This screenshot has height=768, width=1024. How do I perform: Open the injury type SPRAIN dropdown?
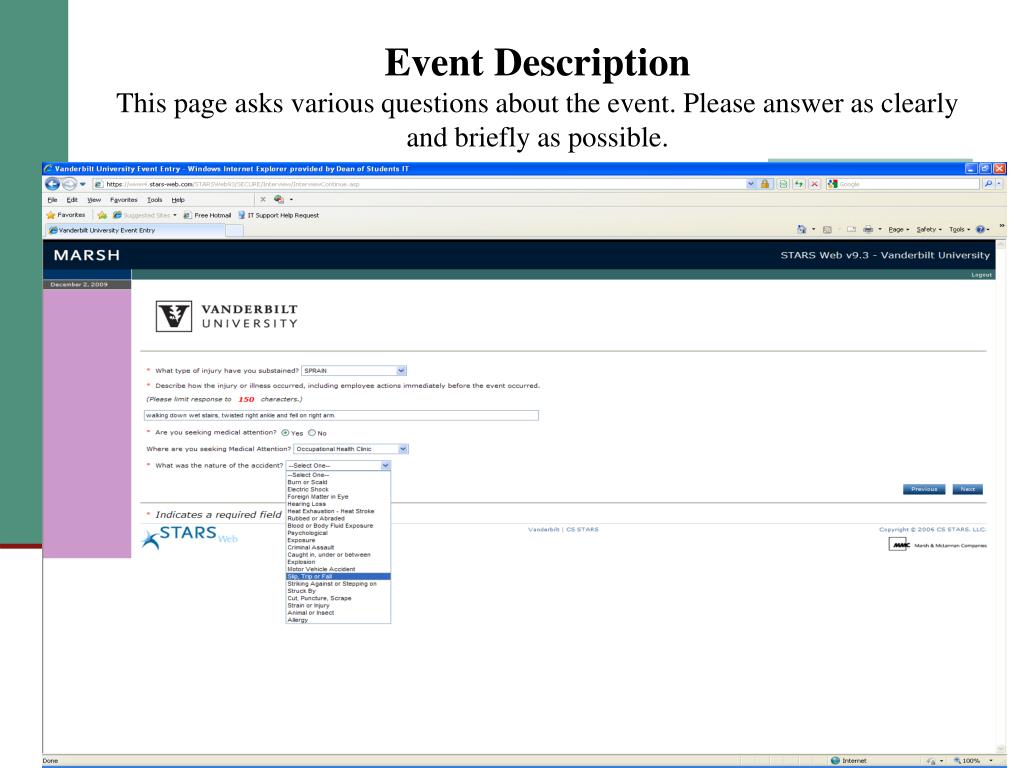tap(353, 370)
